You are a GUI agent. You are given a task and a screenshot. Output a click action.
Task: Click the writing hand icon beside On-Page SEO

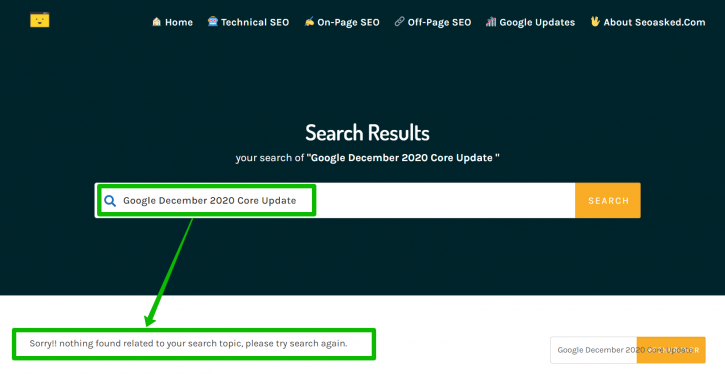[309, 21]
